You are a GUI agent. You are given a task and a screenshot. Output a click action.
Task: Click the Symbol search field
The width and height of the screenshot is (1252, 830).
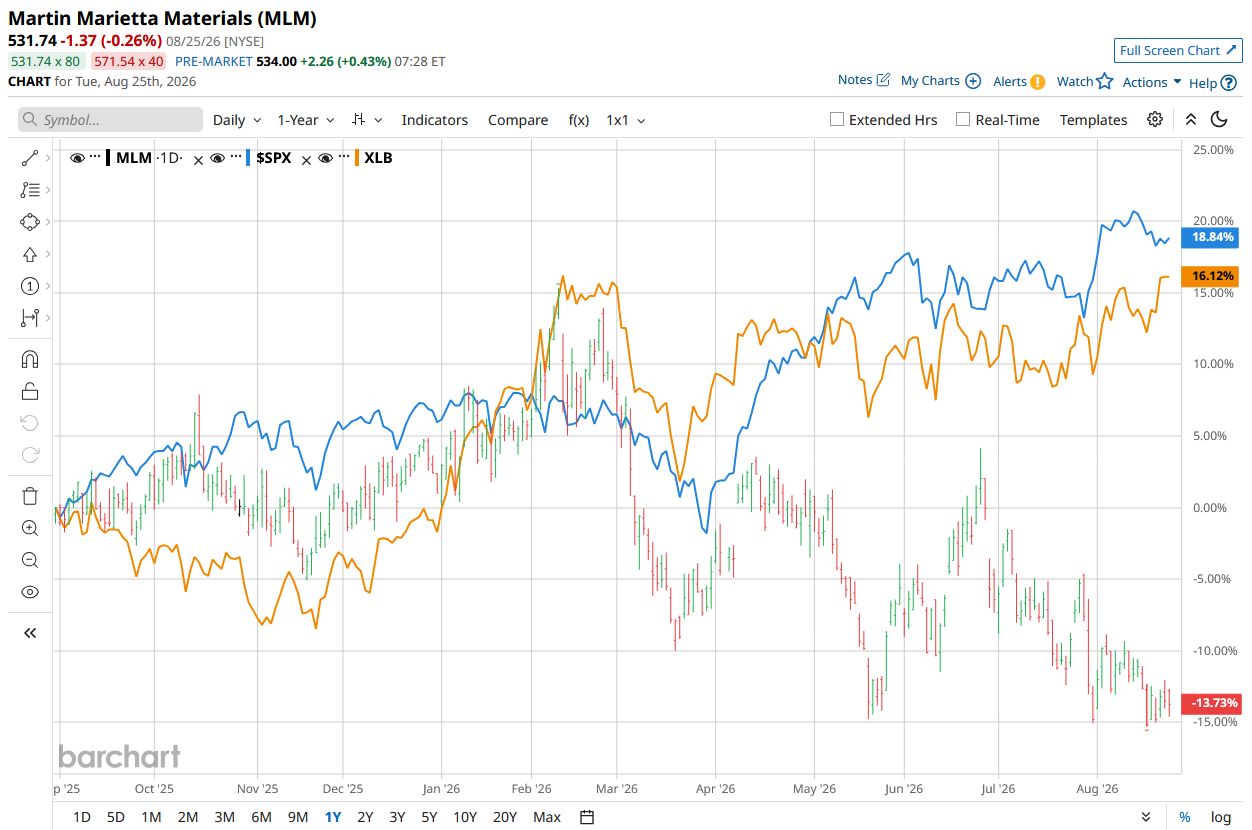click(111, 119)
